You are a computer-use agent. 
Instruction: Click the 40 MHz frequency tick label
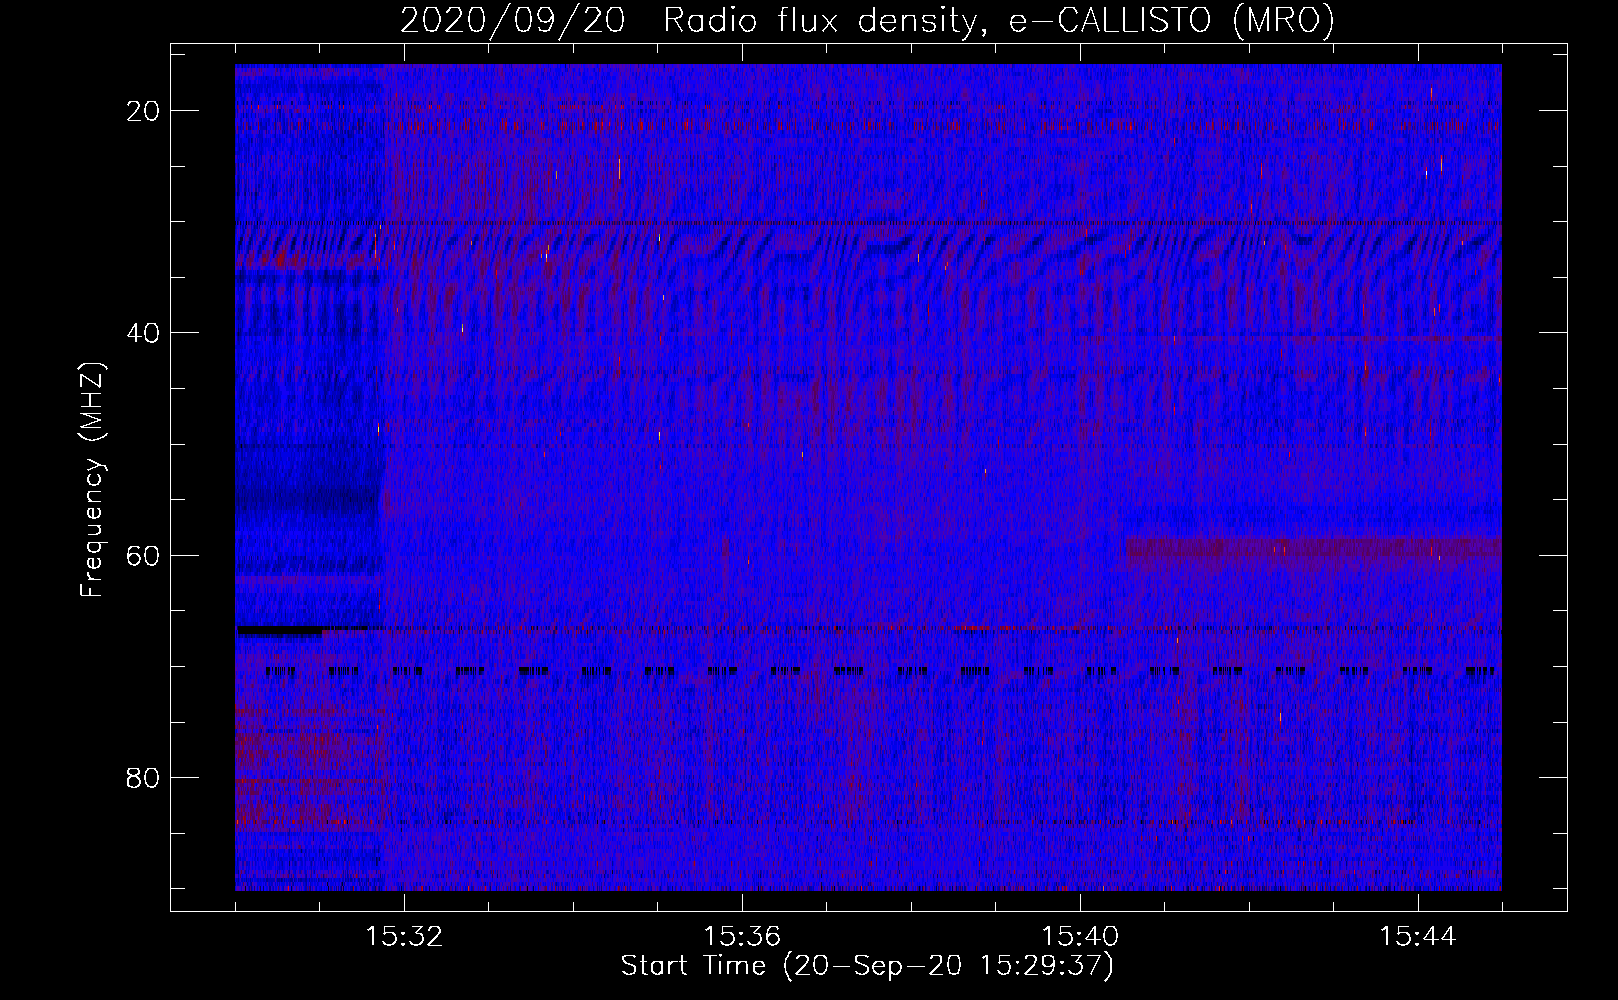144,333
